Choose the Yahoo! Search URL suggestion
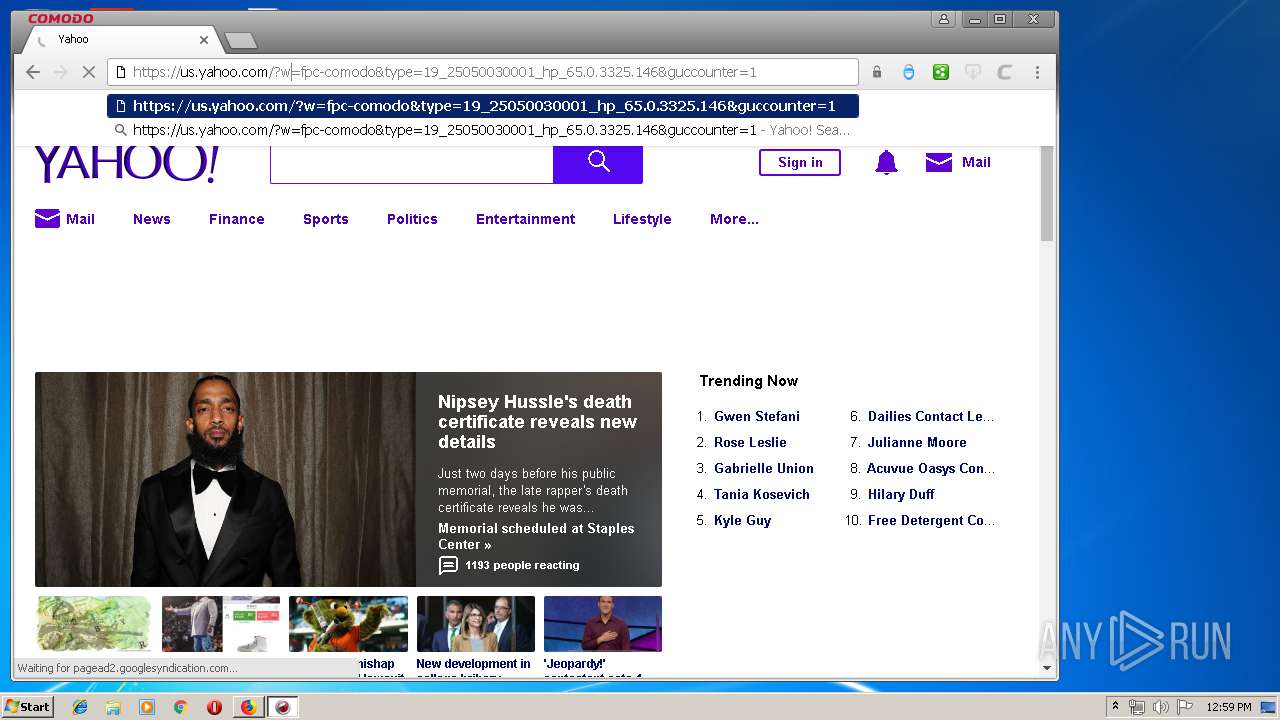The image size is (1280, 720). pos(483,130)
